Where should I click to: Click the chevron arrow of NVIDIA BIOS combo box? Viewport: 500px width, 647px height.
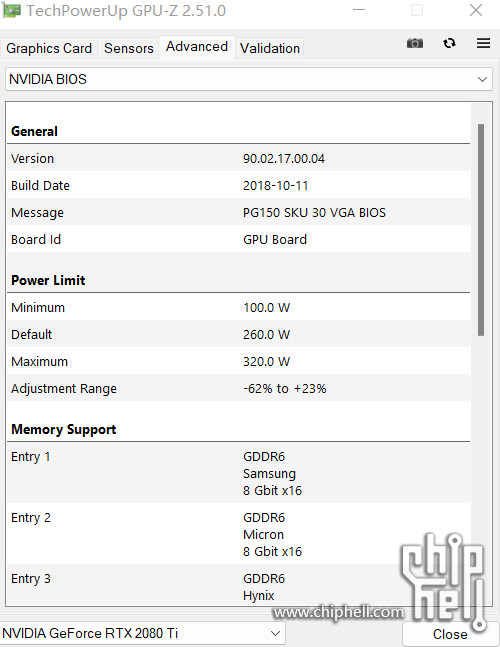click(482, 79)
